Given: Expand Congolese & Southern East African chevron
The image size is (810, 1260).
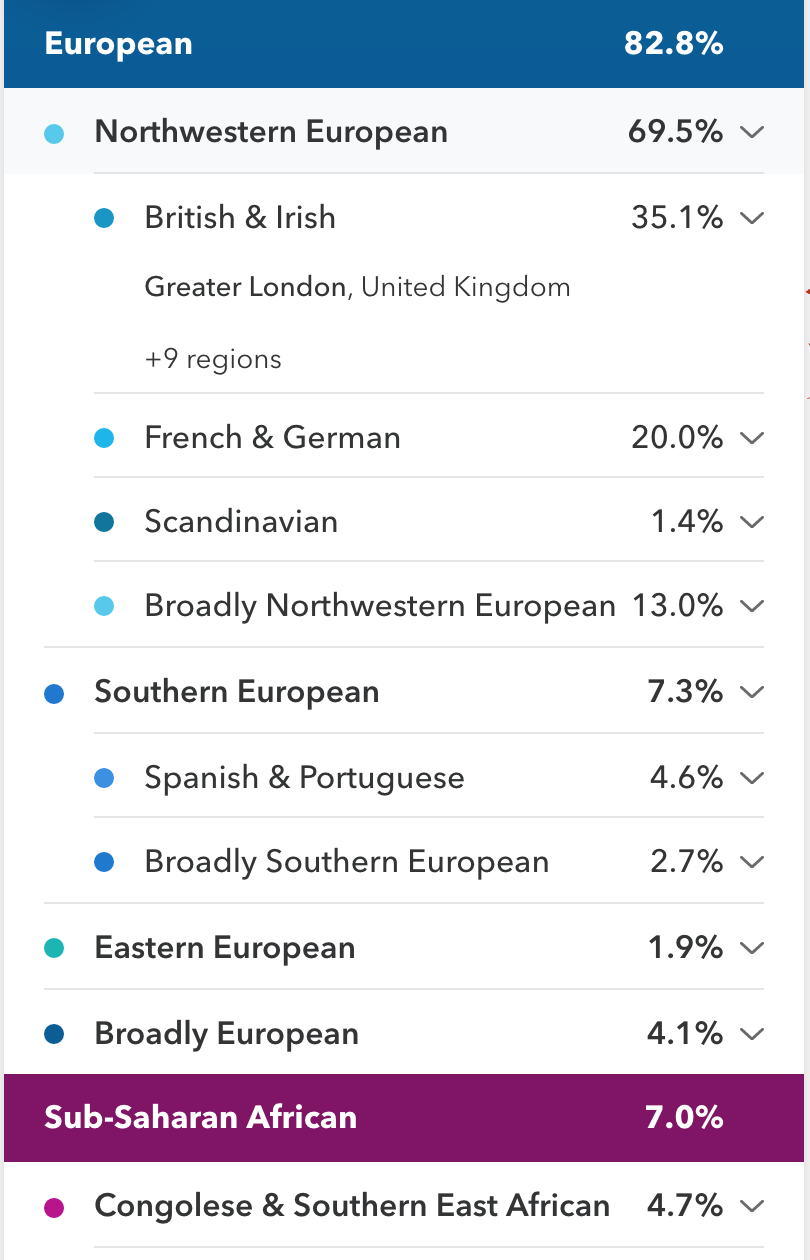Looking at the screenshot, I should pos(753,1207).
